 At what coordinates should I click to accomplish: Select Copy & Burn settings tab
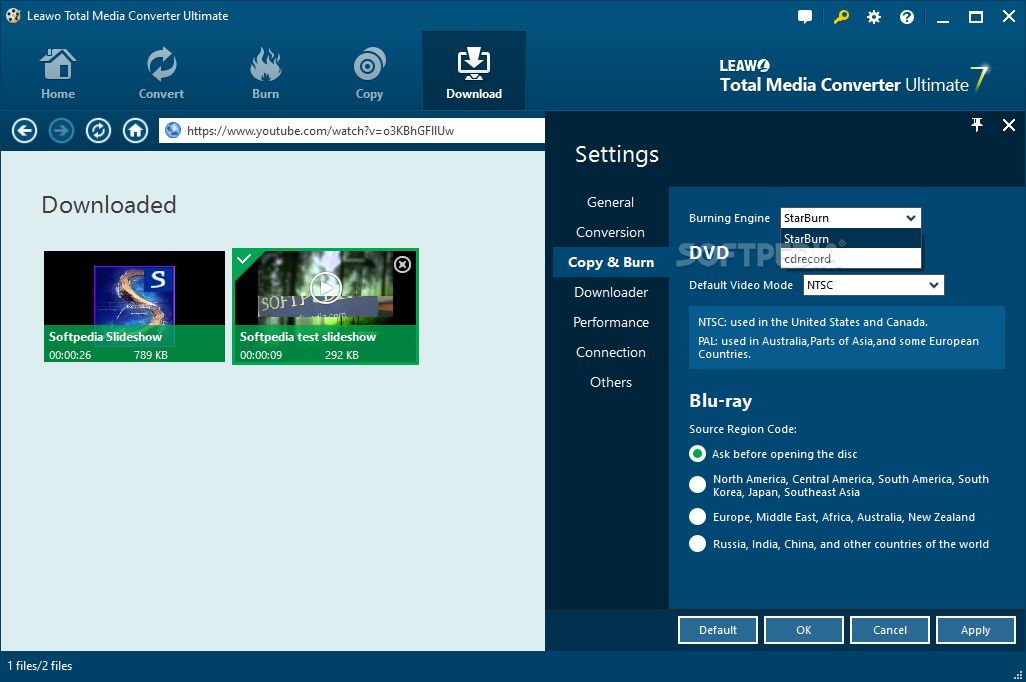610,262
